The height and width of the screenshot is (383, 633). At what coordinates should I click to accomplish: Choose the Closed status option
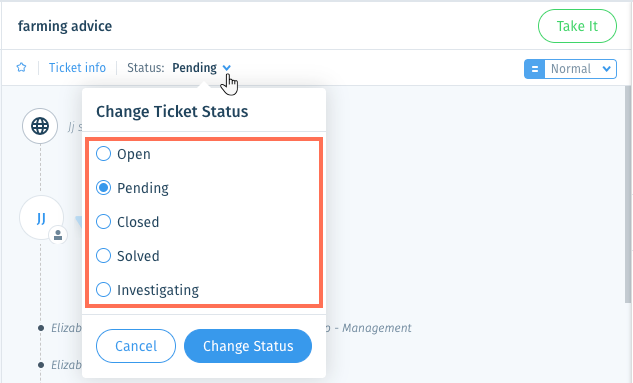coord(103,222)
